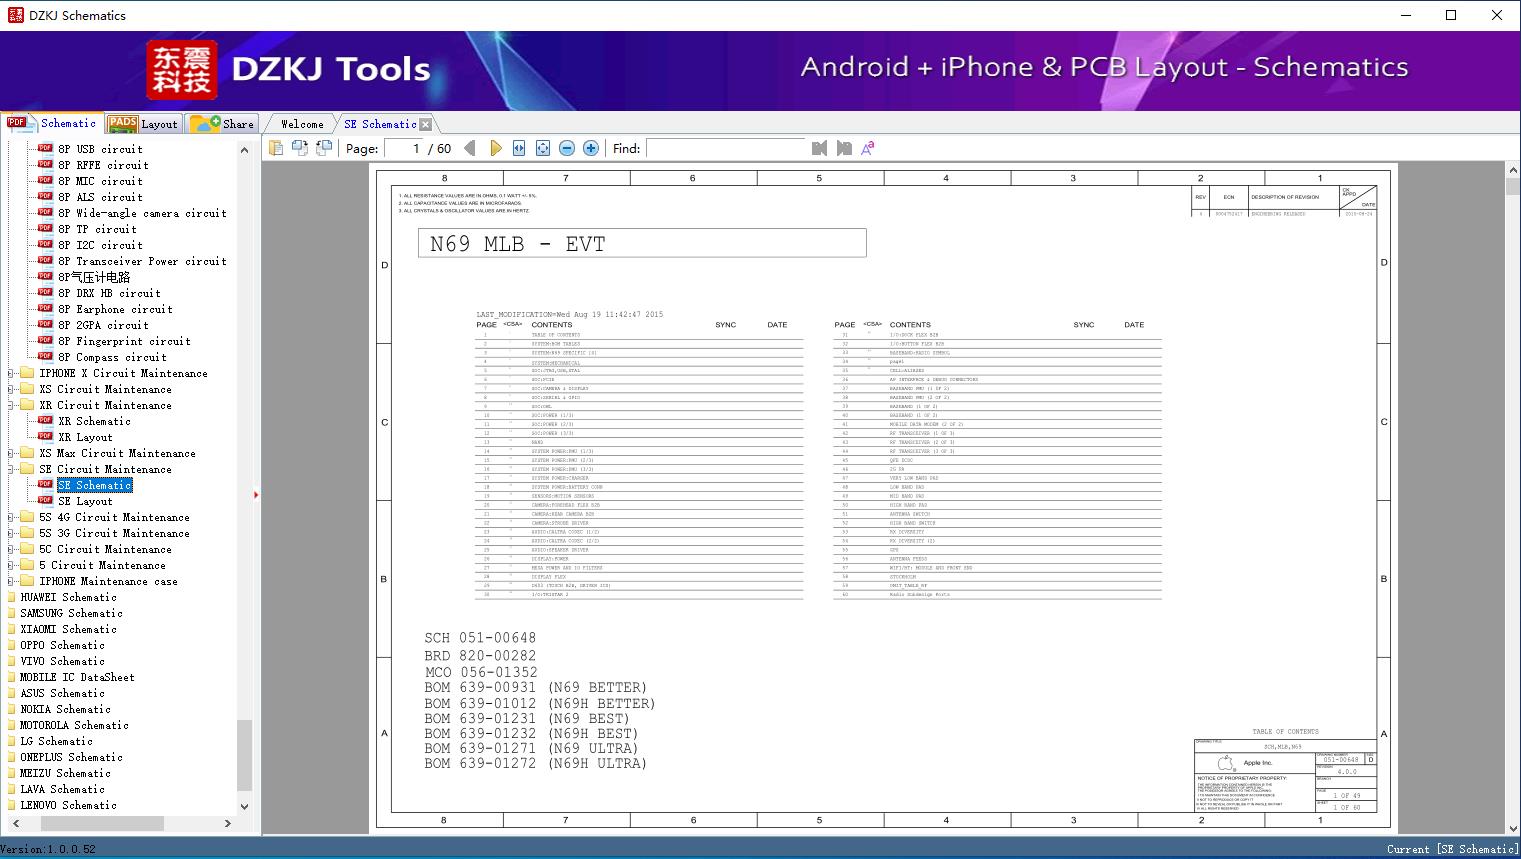Expand XS Circuit Maintenance node
The height and width of the screenshot is (859, 1521).
[x=11, y=389]
